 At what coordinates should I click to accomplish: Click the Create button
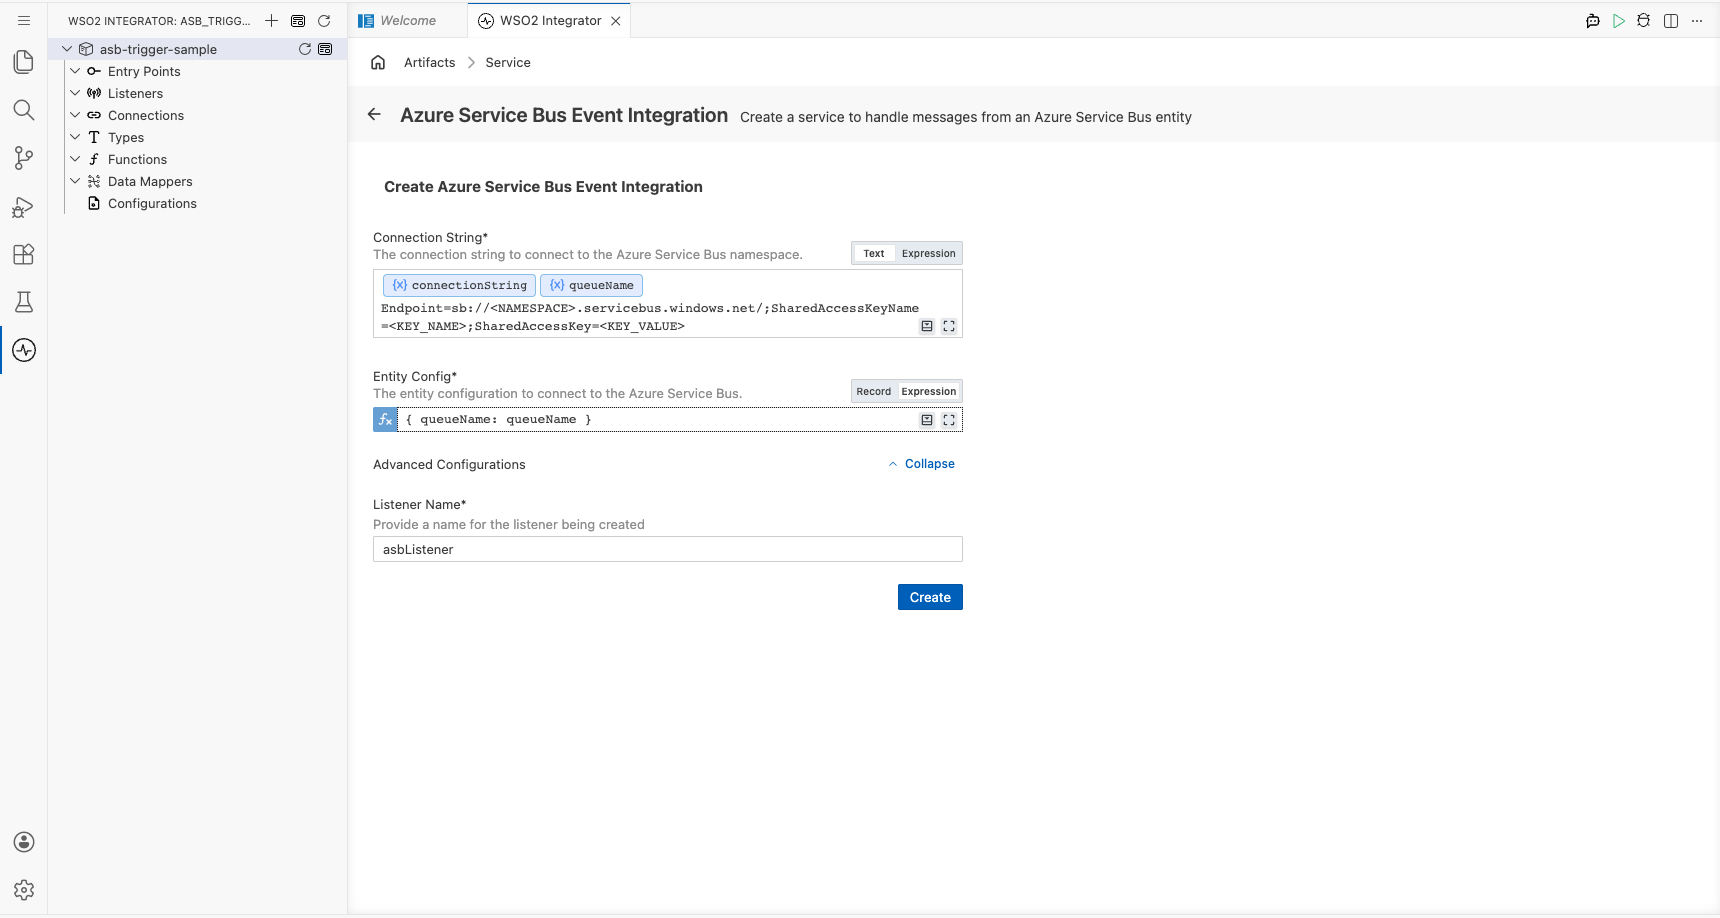[930, 597]
